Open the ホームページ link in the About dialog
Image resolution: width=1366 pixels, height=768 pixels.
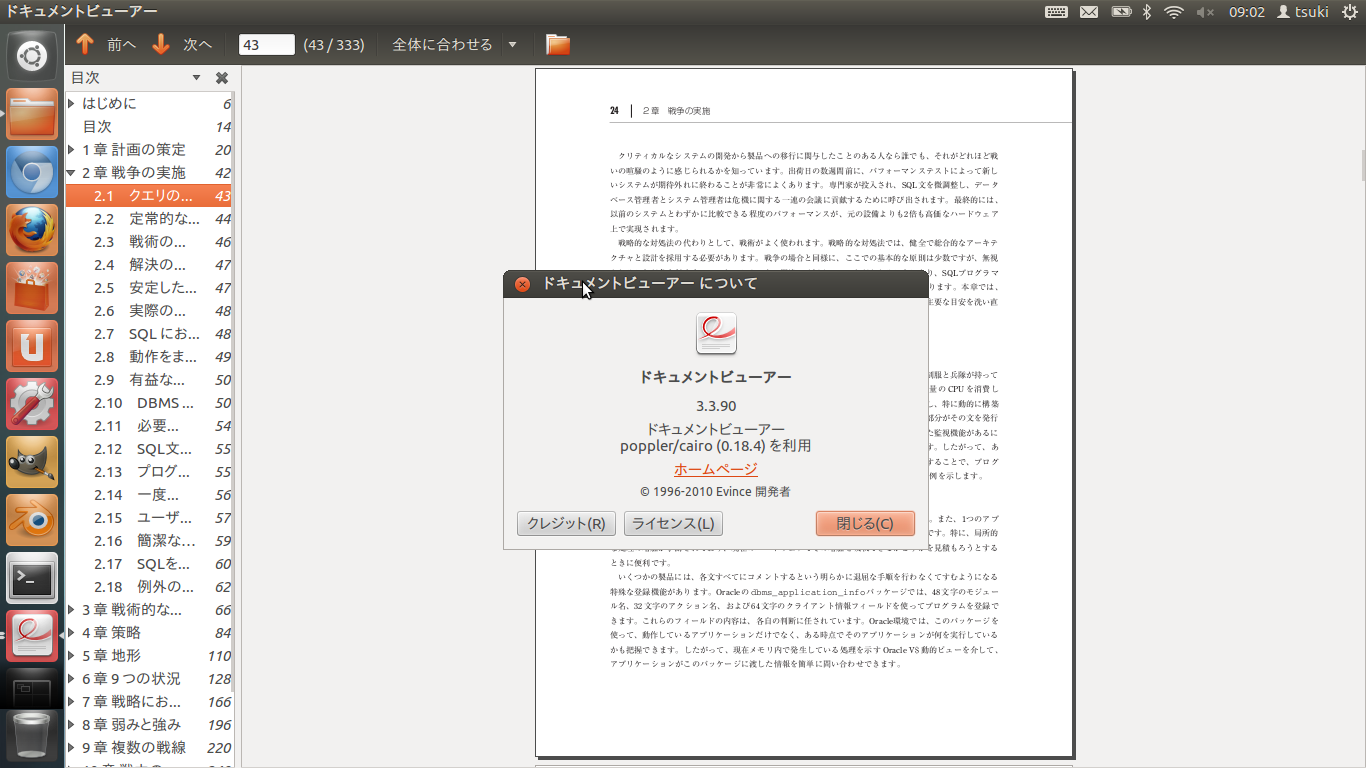[716, 470]
